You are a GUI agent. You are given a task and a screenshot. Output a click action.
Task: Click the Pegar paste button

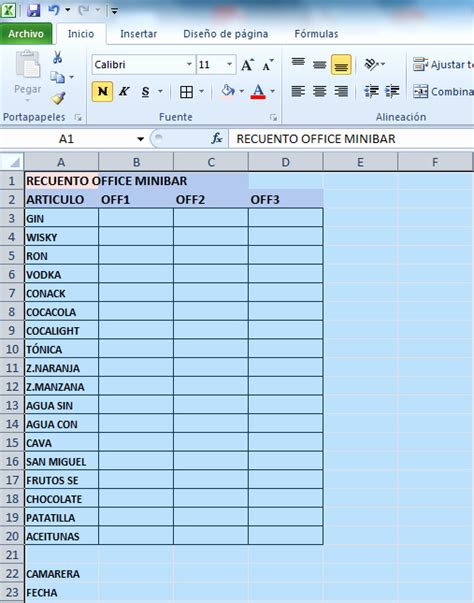(x=28, y=77)
